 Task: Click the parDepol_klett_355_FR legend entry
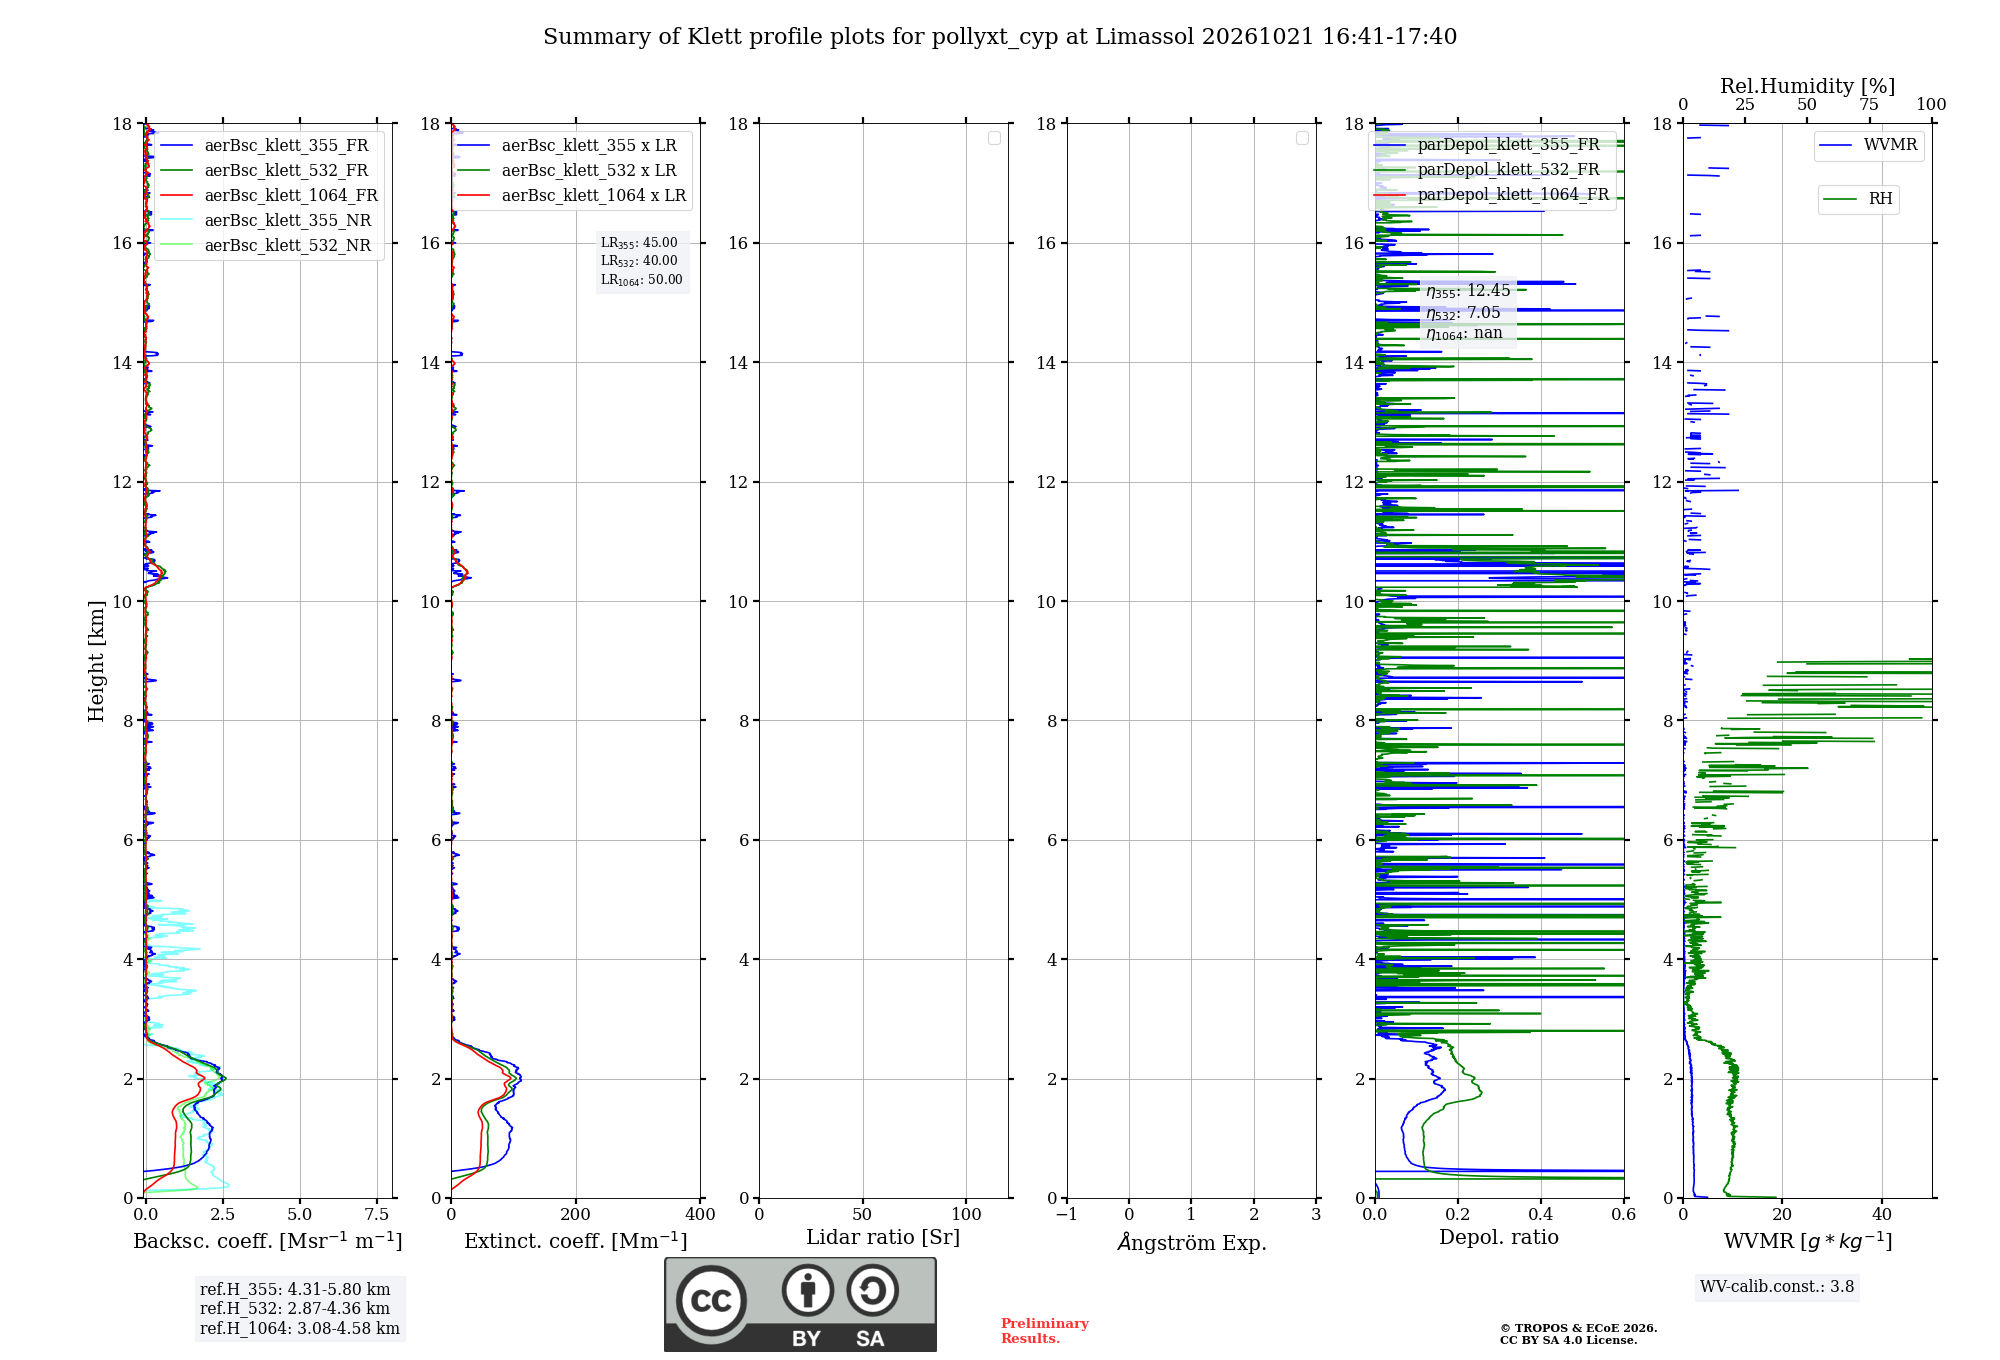[x=1487, y=144]
